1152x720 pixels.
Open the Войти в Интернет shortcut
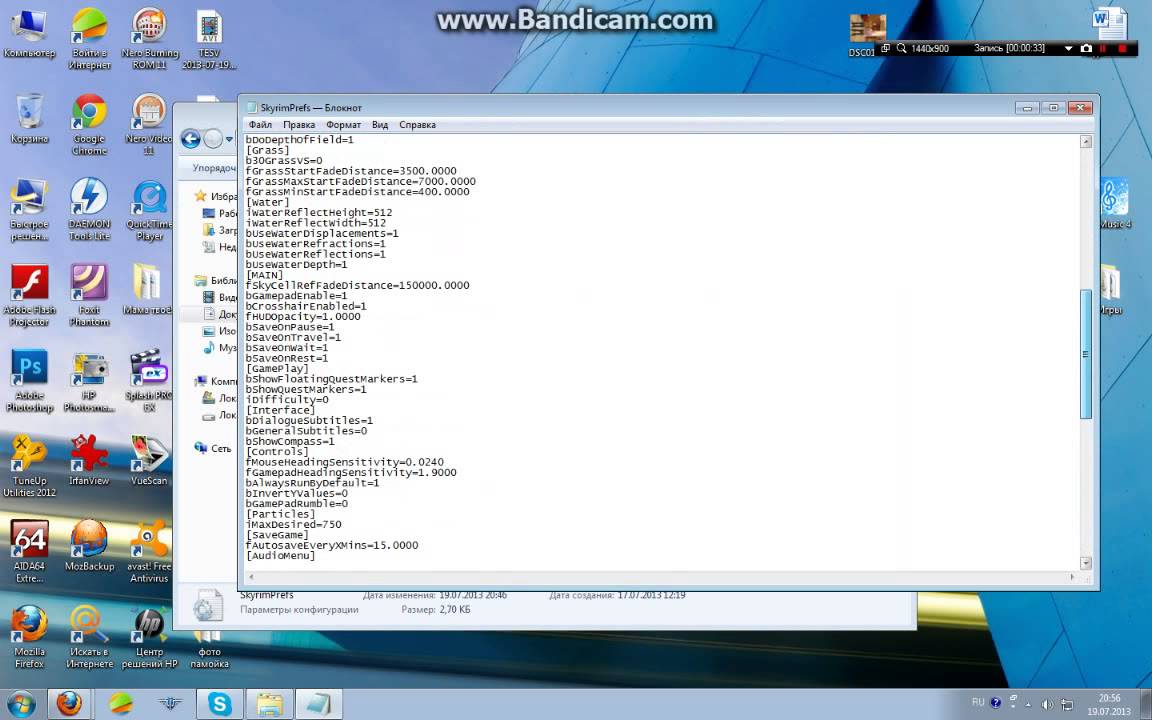click(89, 38)
